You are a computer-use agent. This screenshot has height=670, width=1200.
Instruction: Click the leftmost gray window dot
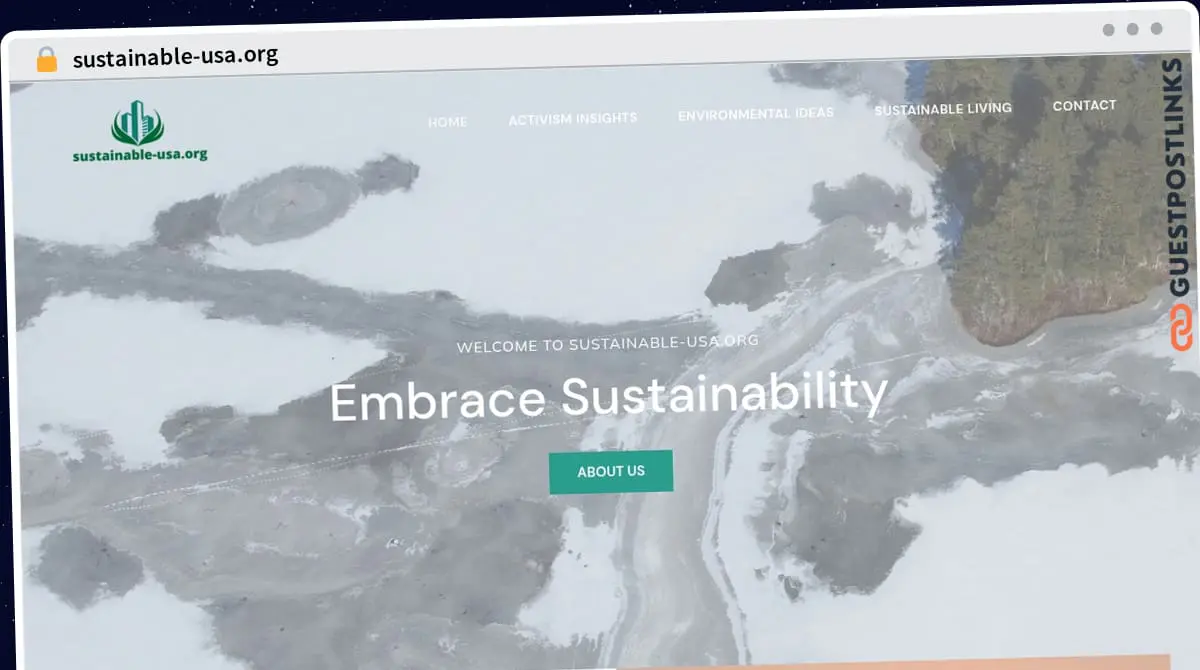1108,29
